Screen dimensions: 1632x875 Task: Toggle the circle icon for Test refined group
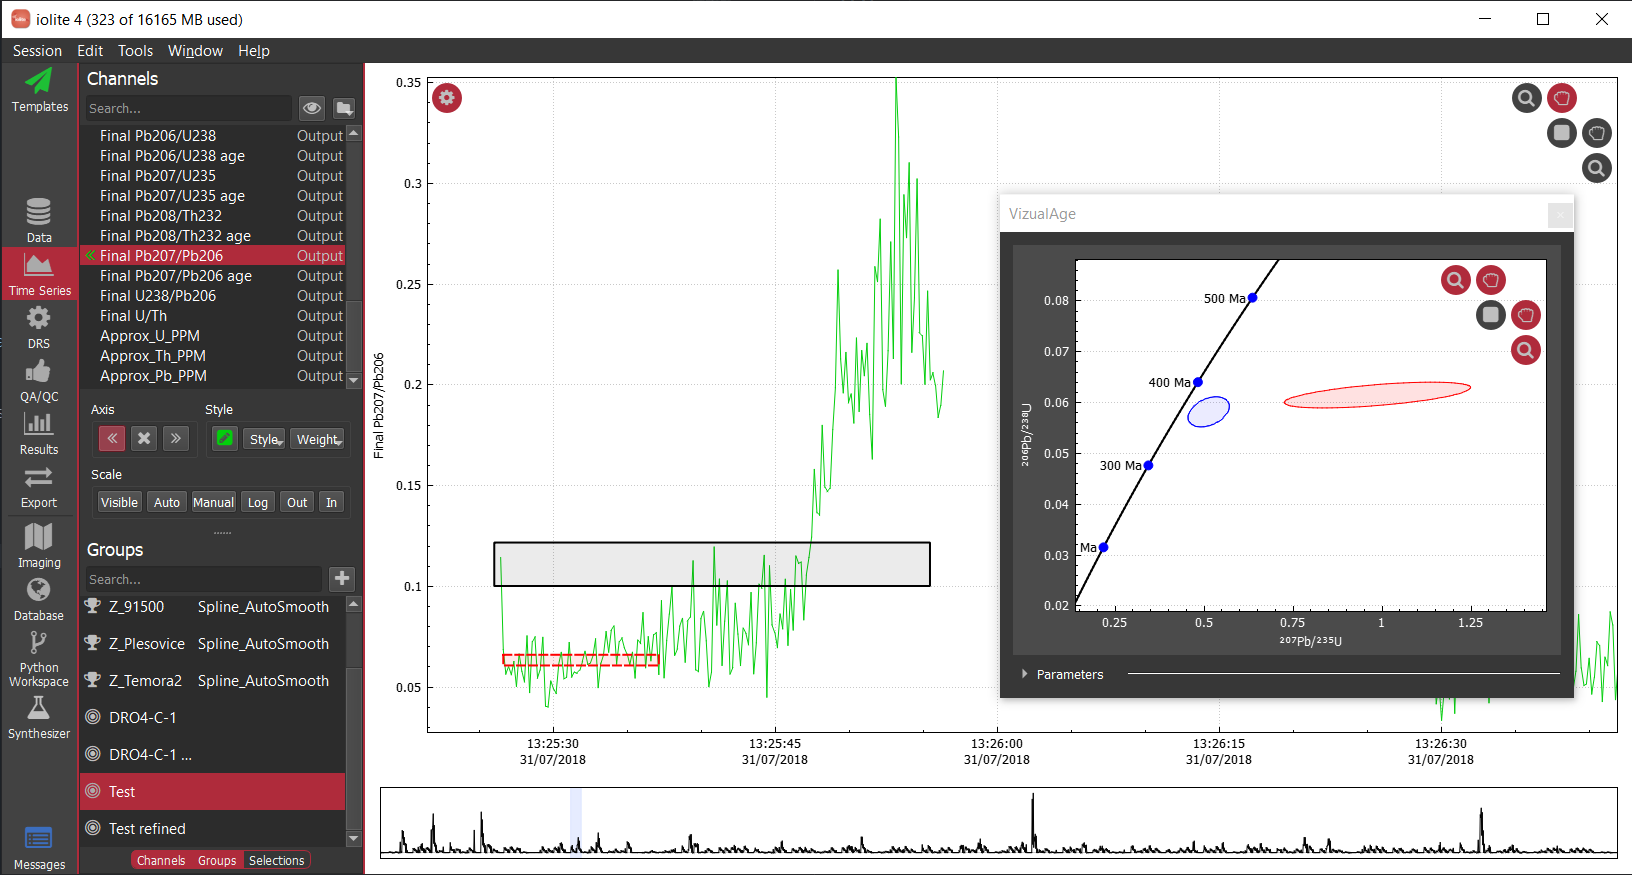[x=93, y=828]
